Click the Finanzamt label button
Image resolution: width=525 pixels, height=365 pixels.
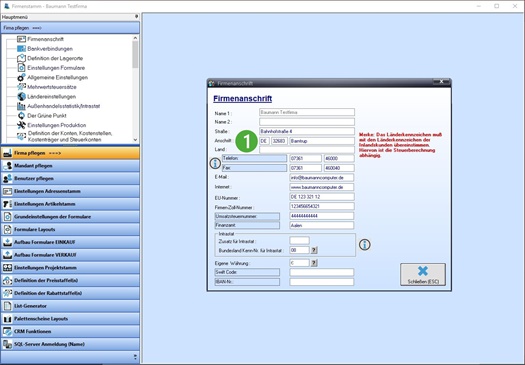(247, 225)
